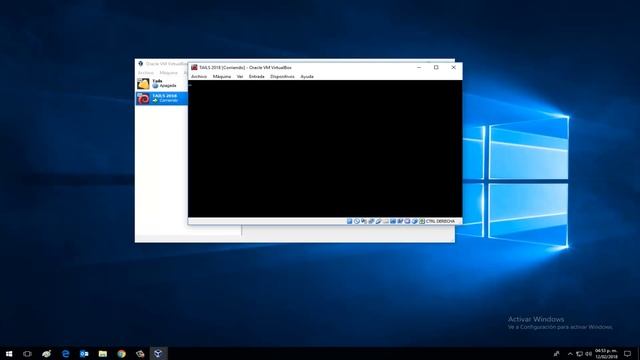Open the Máquina menu of TAILS 2018 window
This screenshot has height=360, width=640.
tap(222, 76)
